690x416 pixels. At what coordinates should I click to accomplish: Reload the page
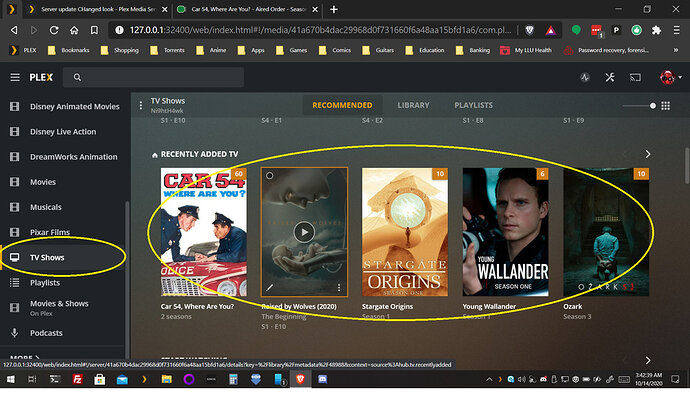click(x=54, y=30)
